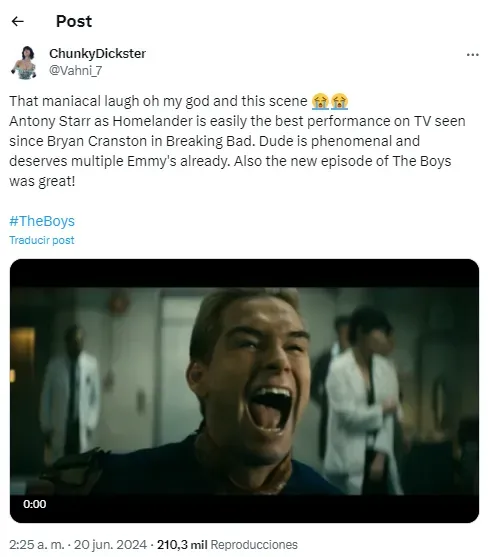The width and height of the screenshot is (488, 557).
Task: Click the second crying emoji in tweet
Action: click(339, 101)
